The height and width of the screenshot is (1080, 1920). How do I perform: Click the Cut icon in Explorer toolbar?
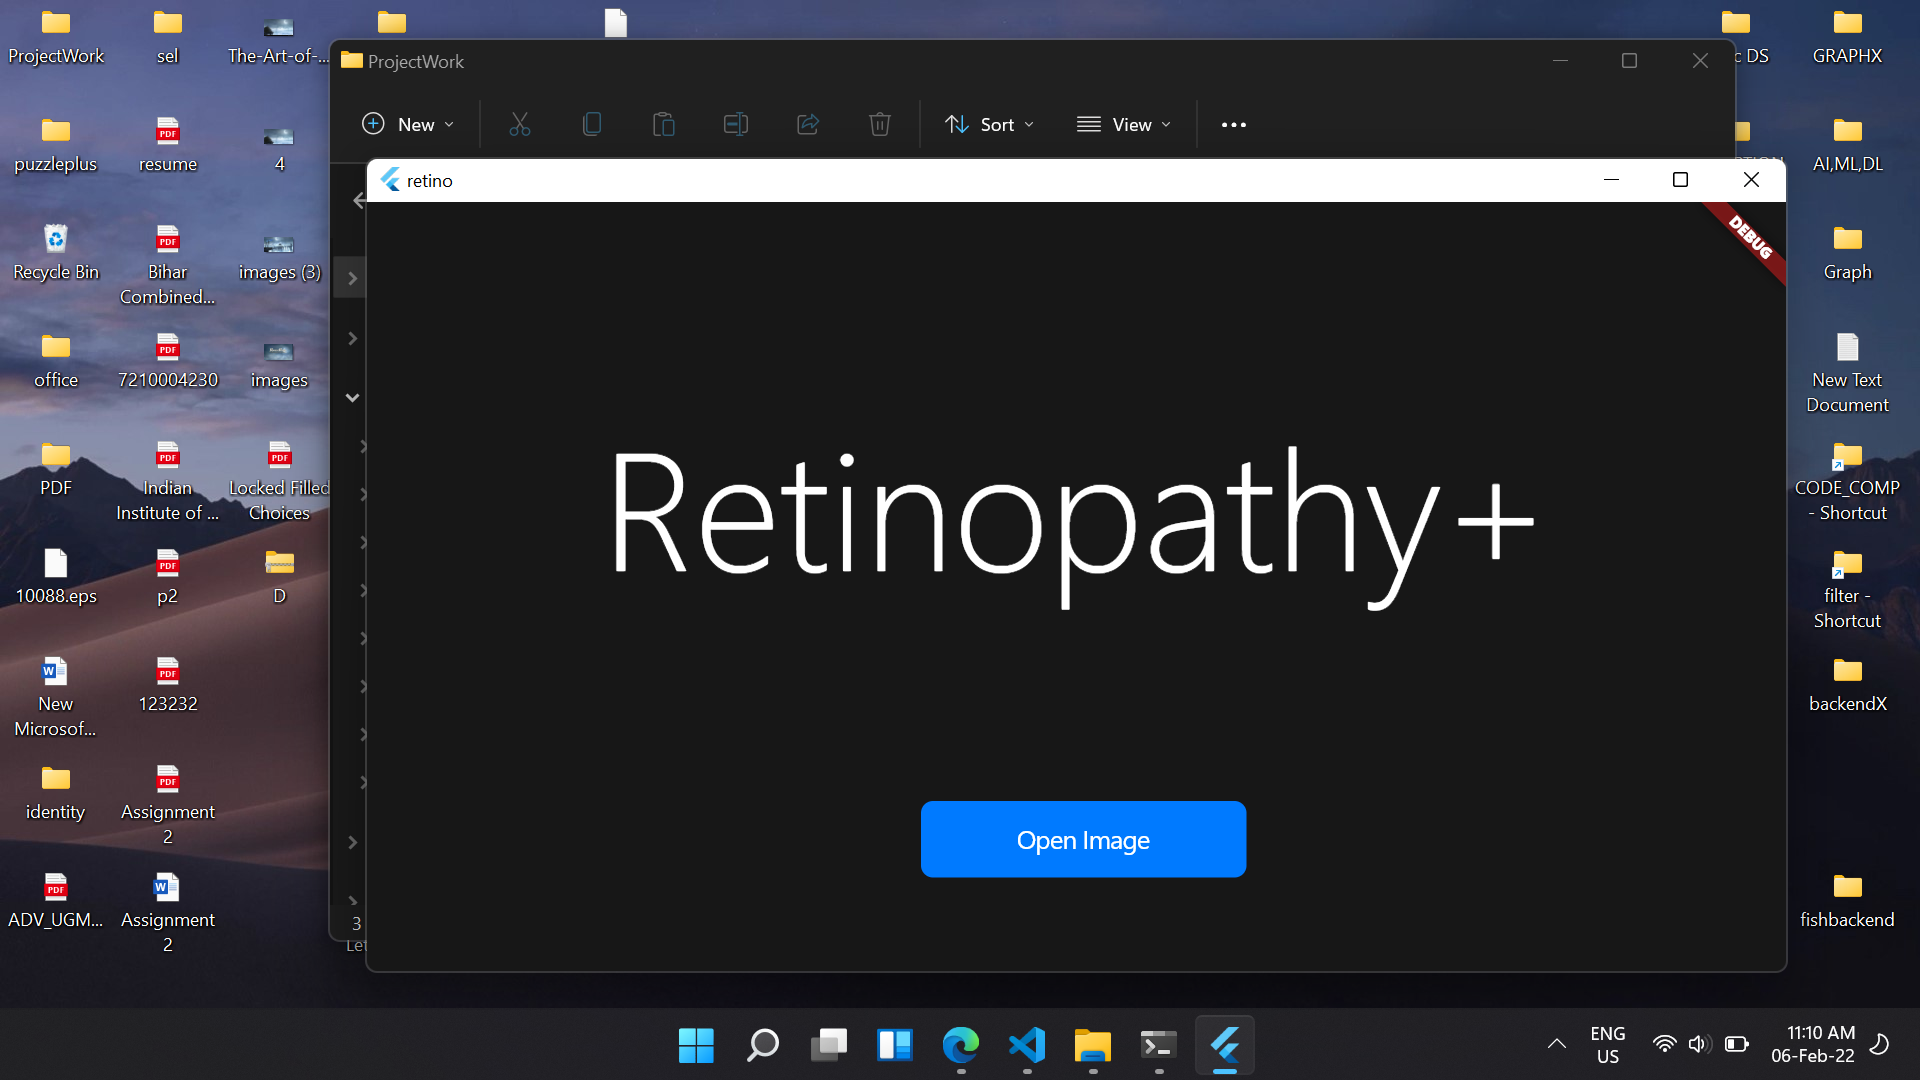[x=519, y=124]
